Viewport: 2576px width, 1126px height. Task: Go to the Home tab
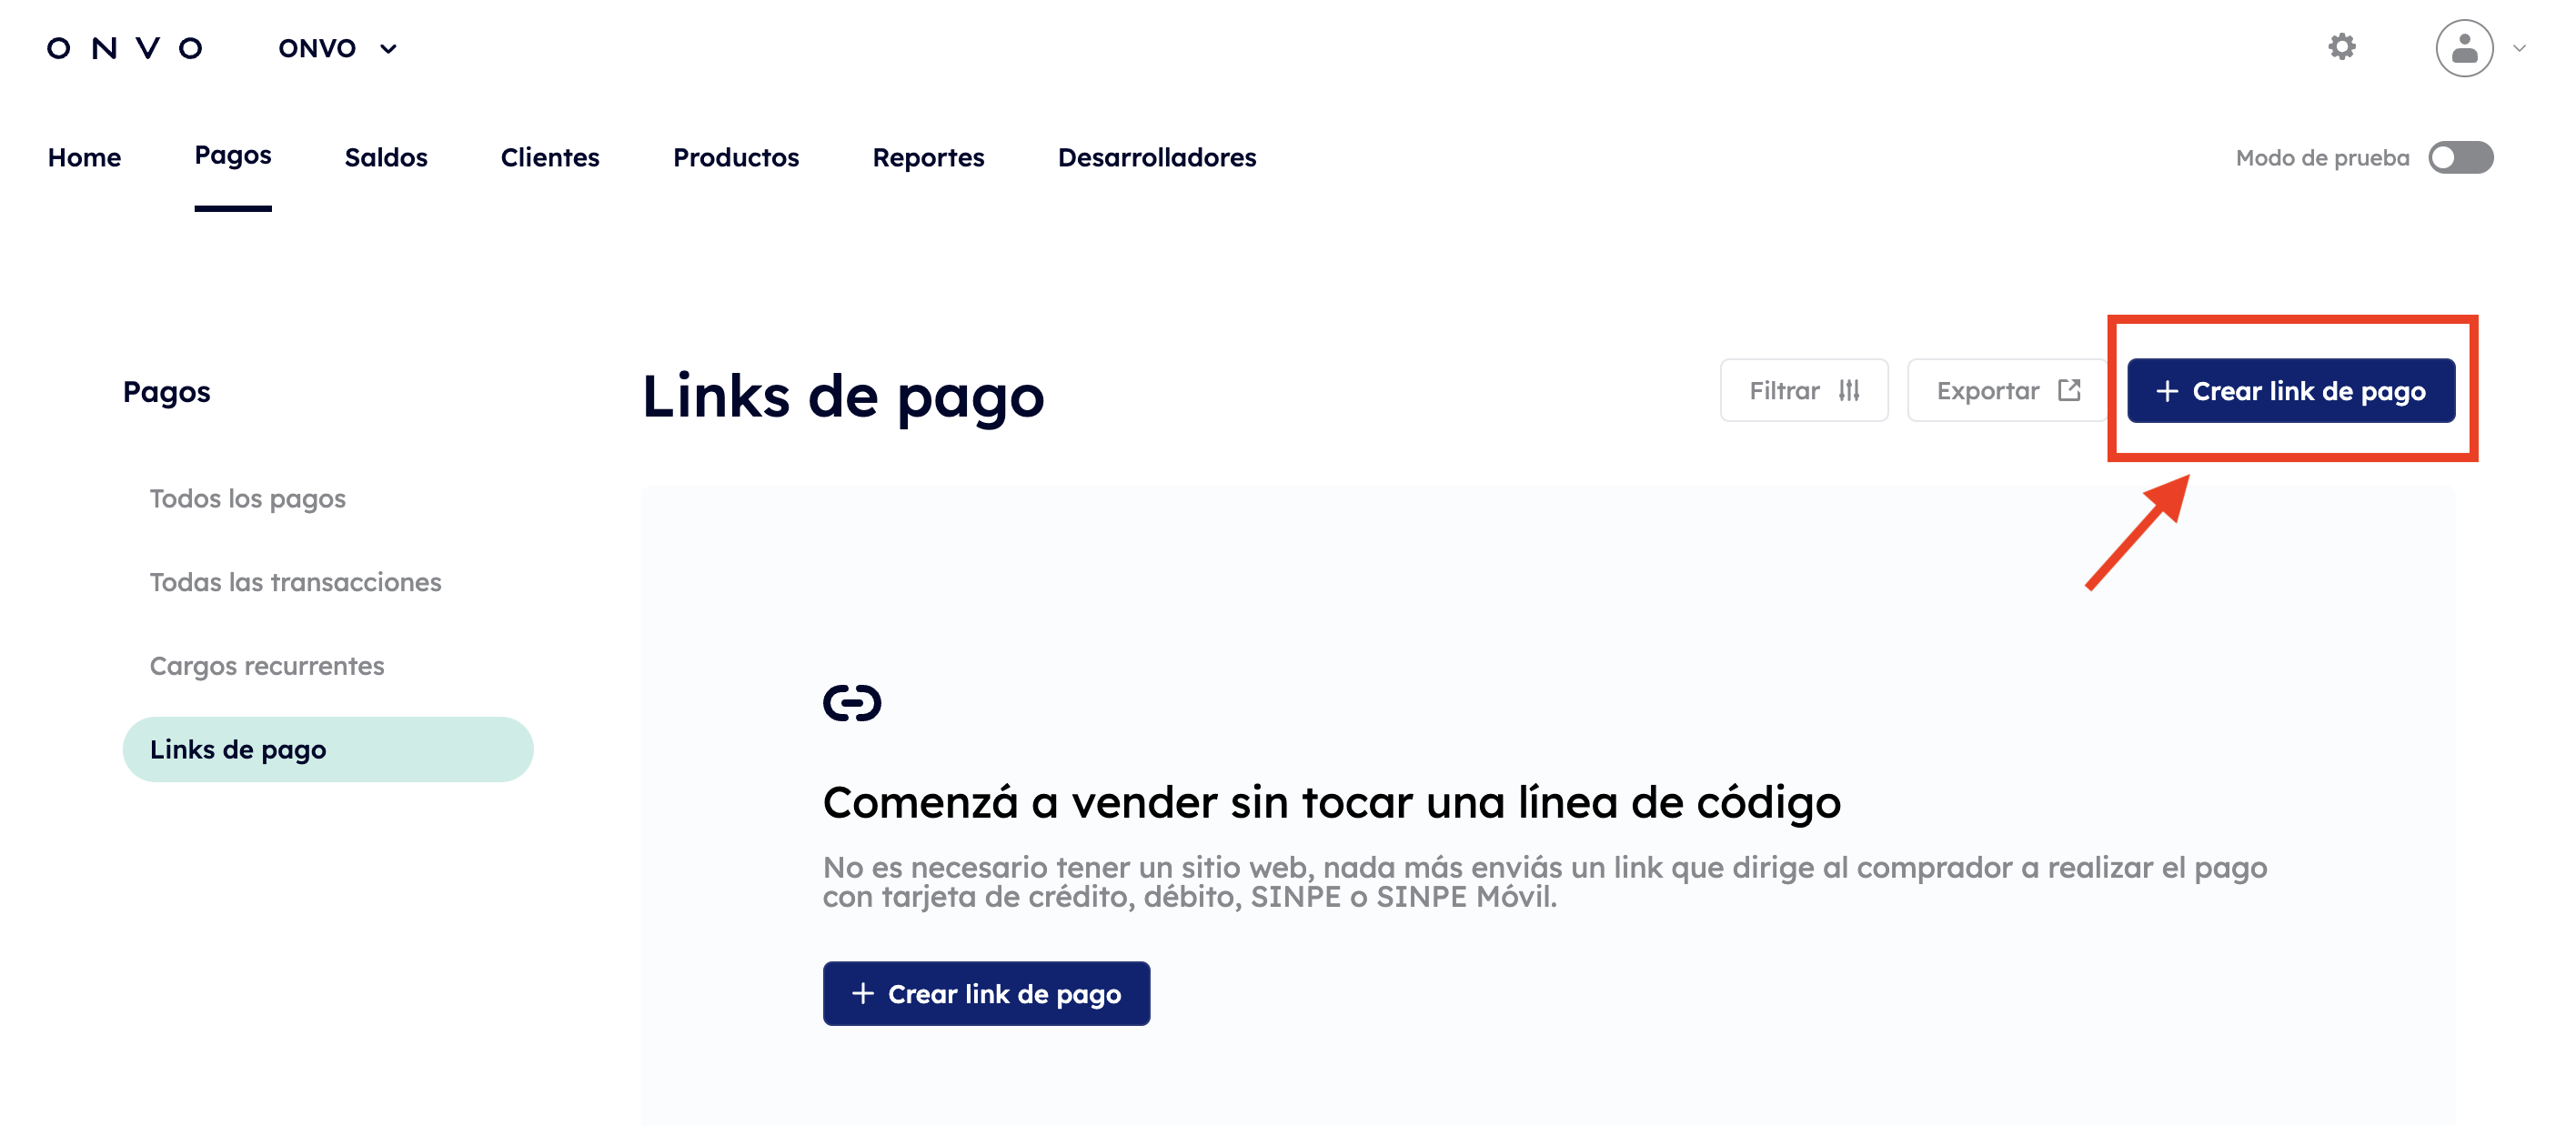click(84, 157)
